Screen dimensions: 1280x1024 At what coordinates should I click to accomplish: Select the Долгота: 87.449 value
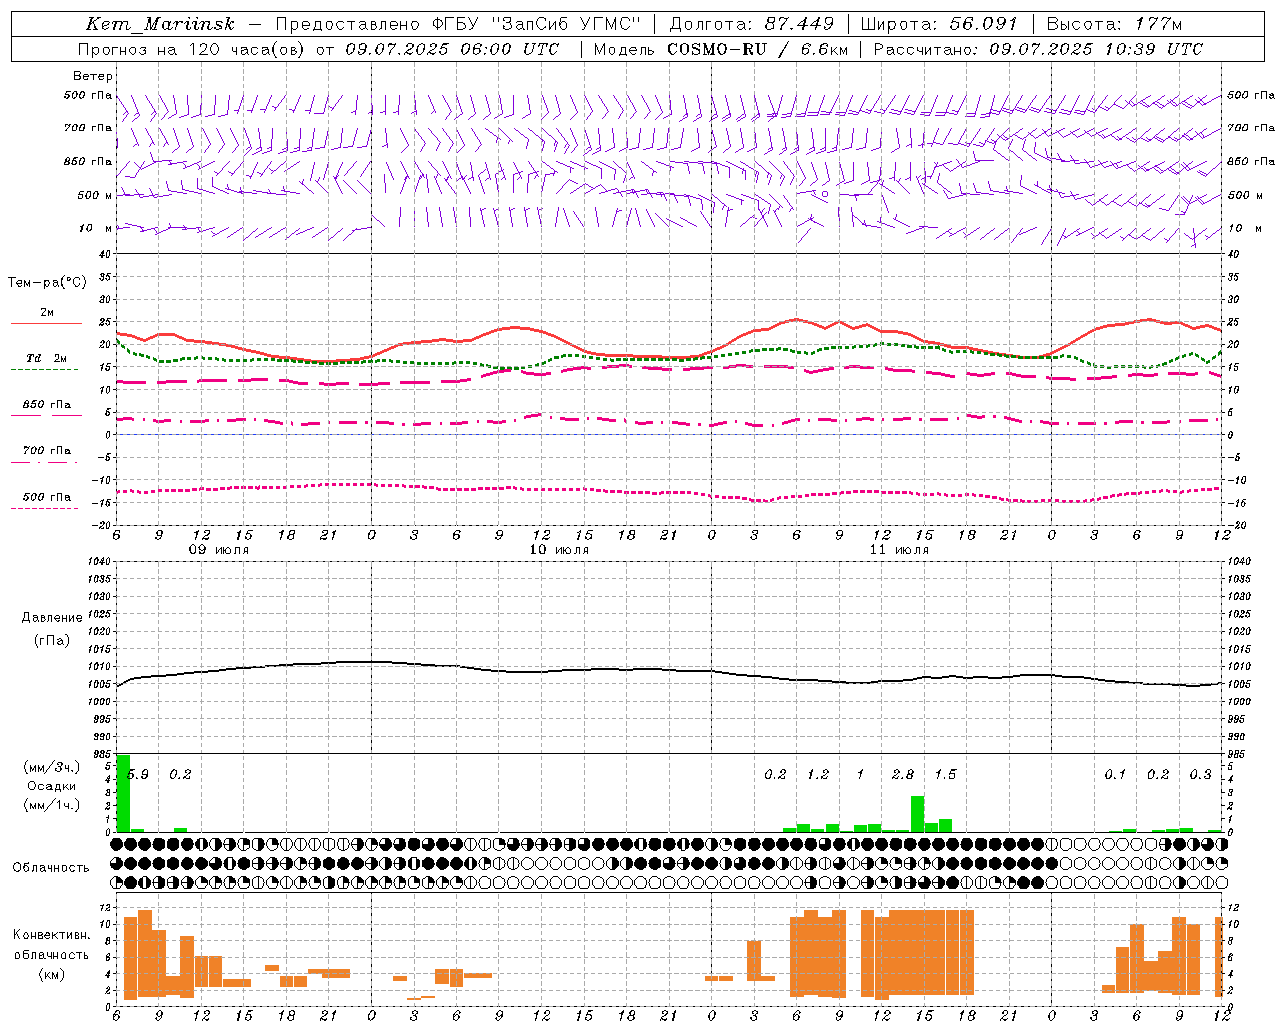coord(752,24)
